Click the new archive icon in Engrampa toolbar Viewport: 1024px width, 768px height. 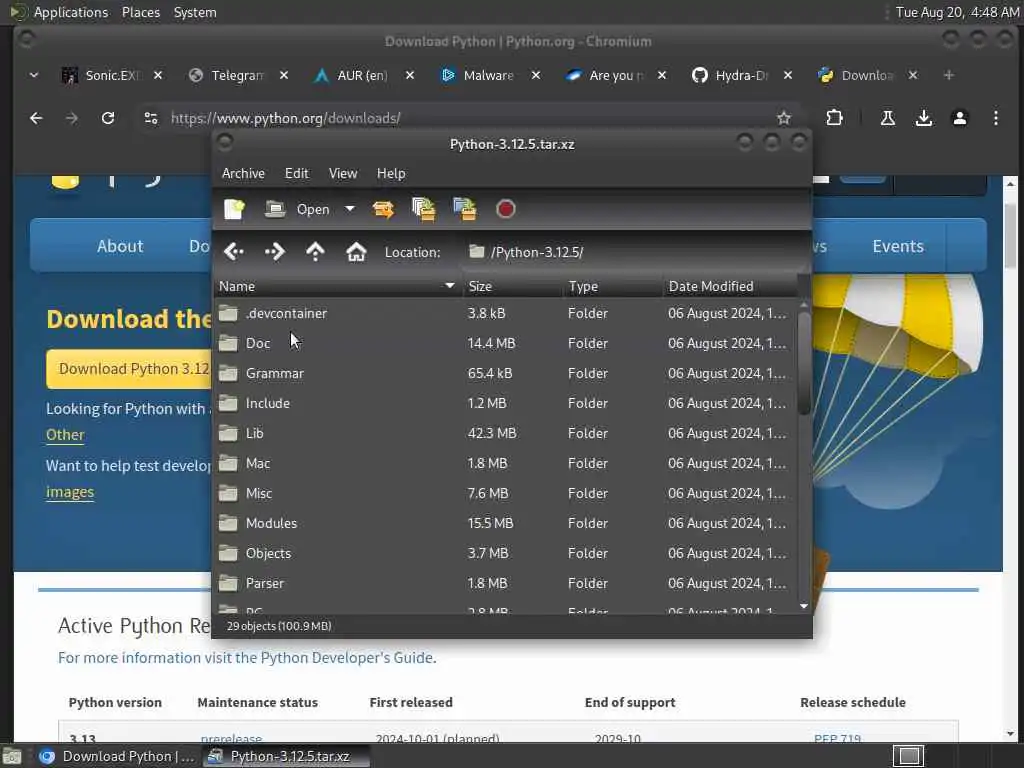pos(234,209)
